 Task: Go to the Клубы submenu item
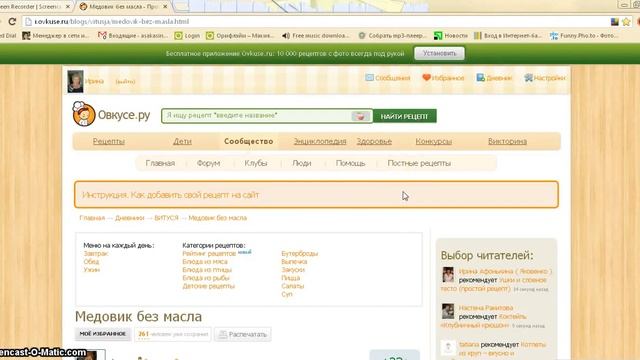coord(256,163)
